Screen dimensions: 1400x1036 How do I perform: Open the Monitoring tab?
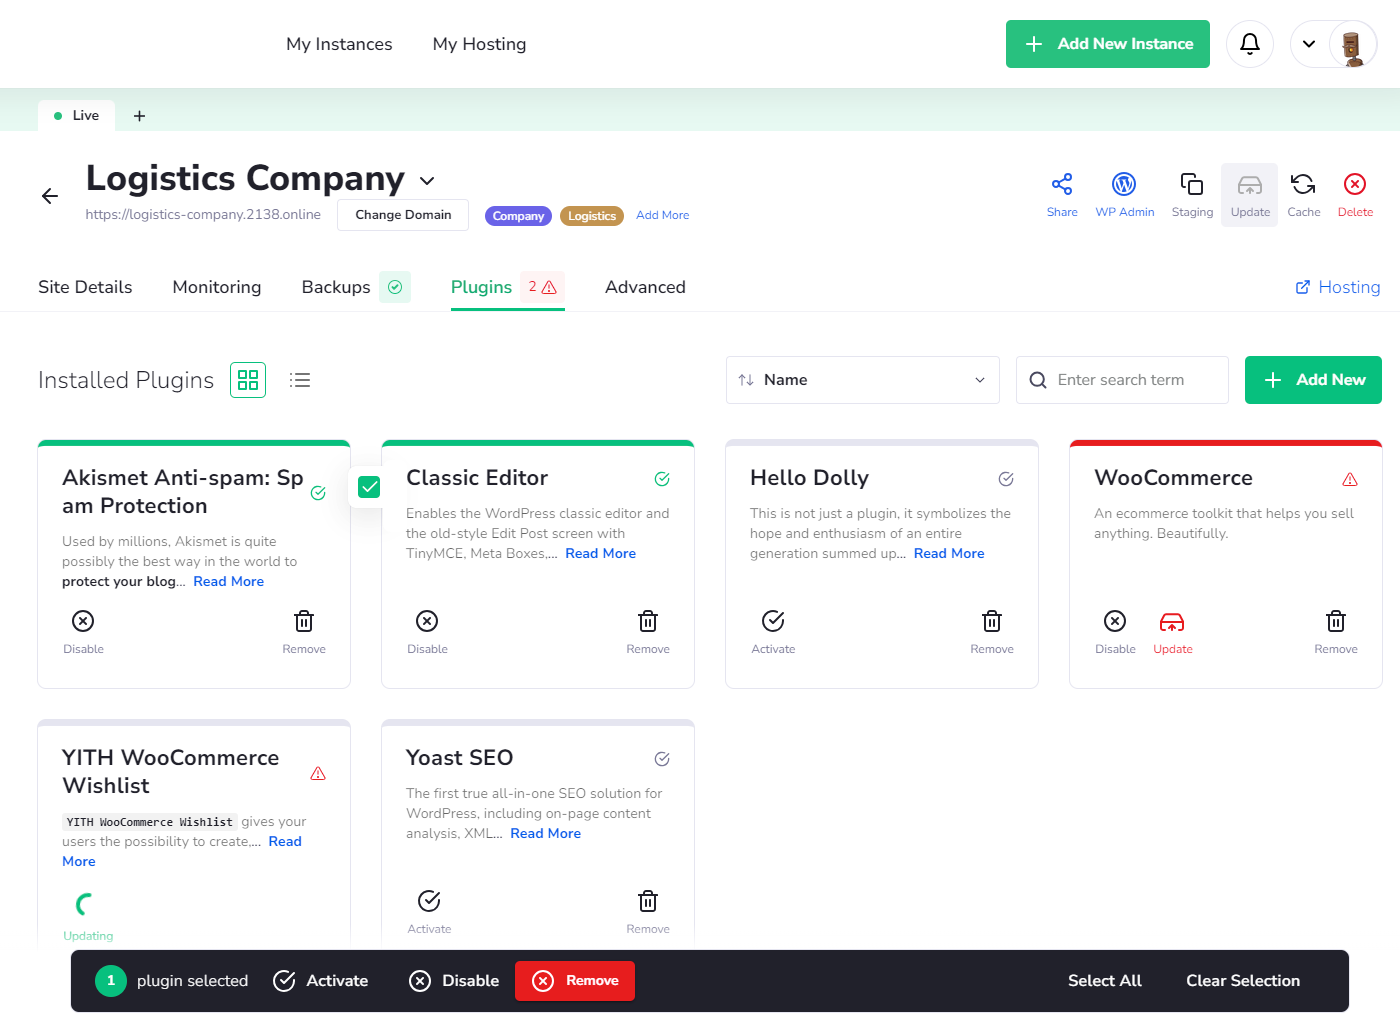(217, 287)
